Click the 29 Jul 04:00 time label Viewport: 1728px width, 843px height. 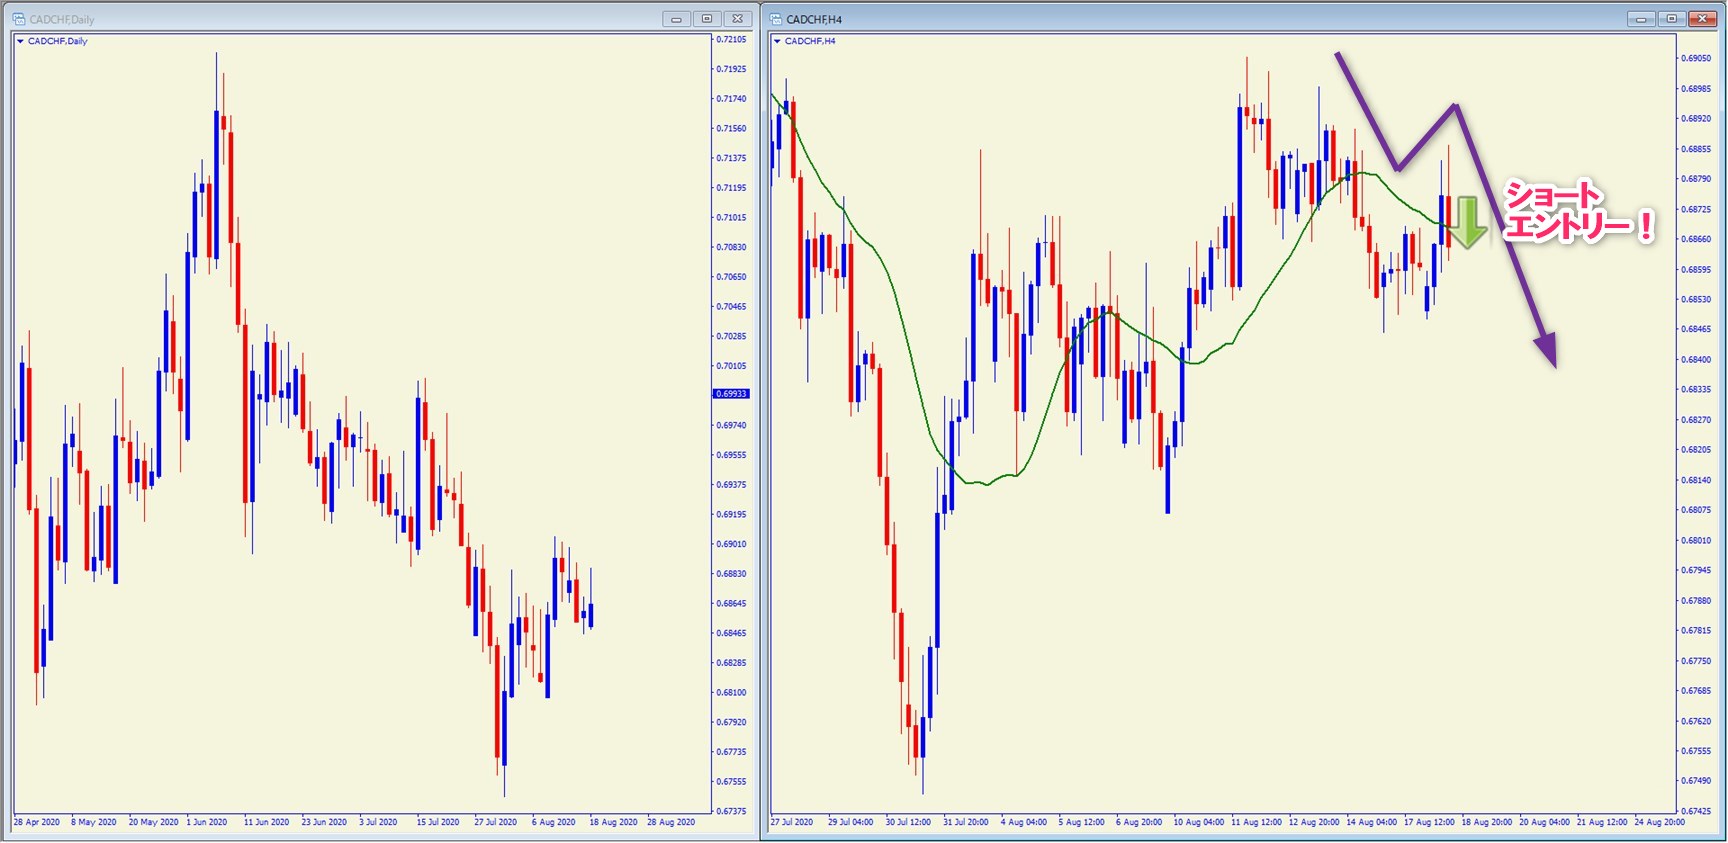click(851, 822)
